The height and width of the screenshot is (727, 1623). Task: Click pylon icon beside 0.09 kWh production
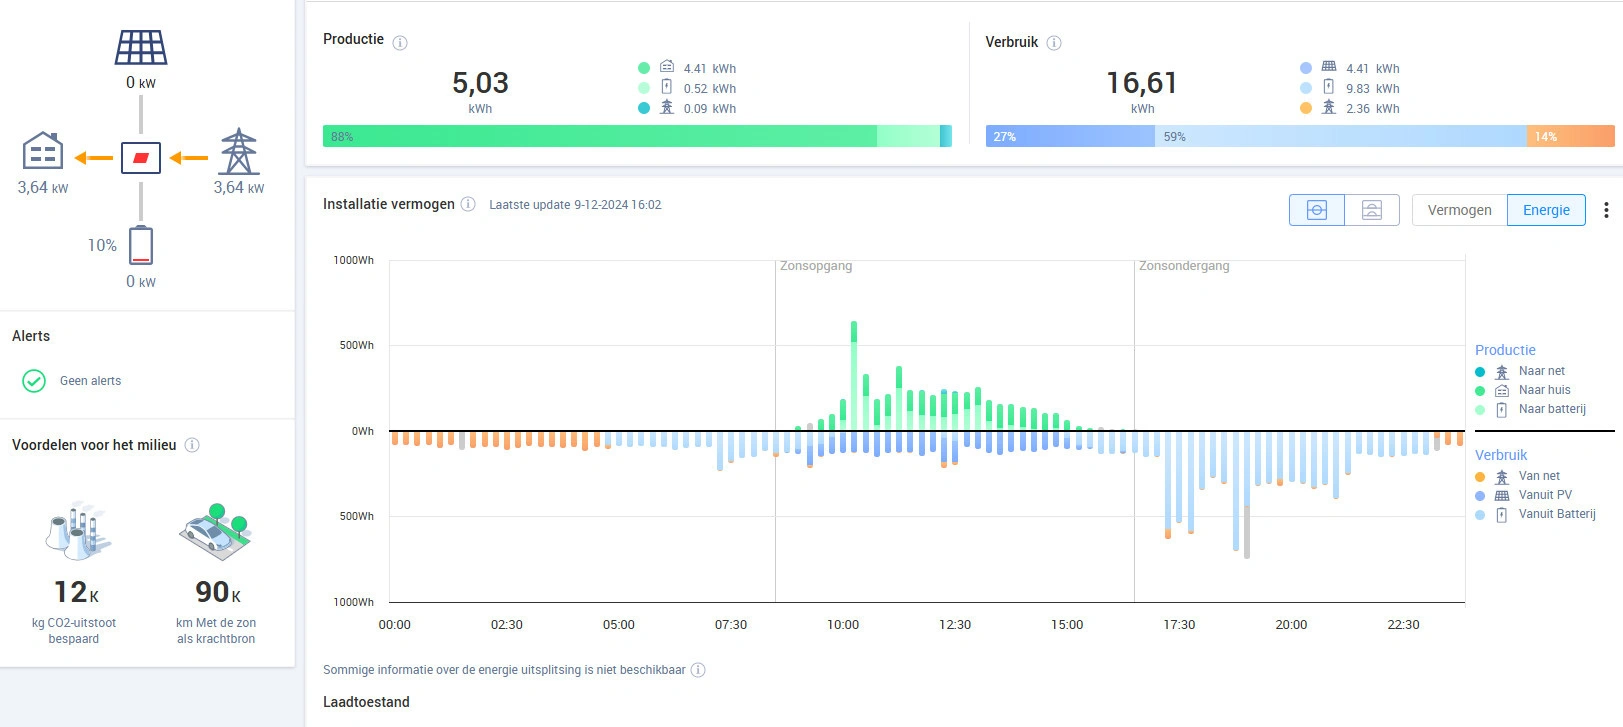tap(667, 107)
